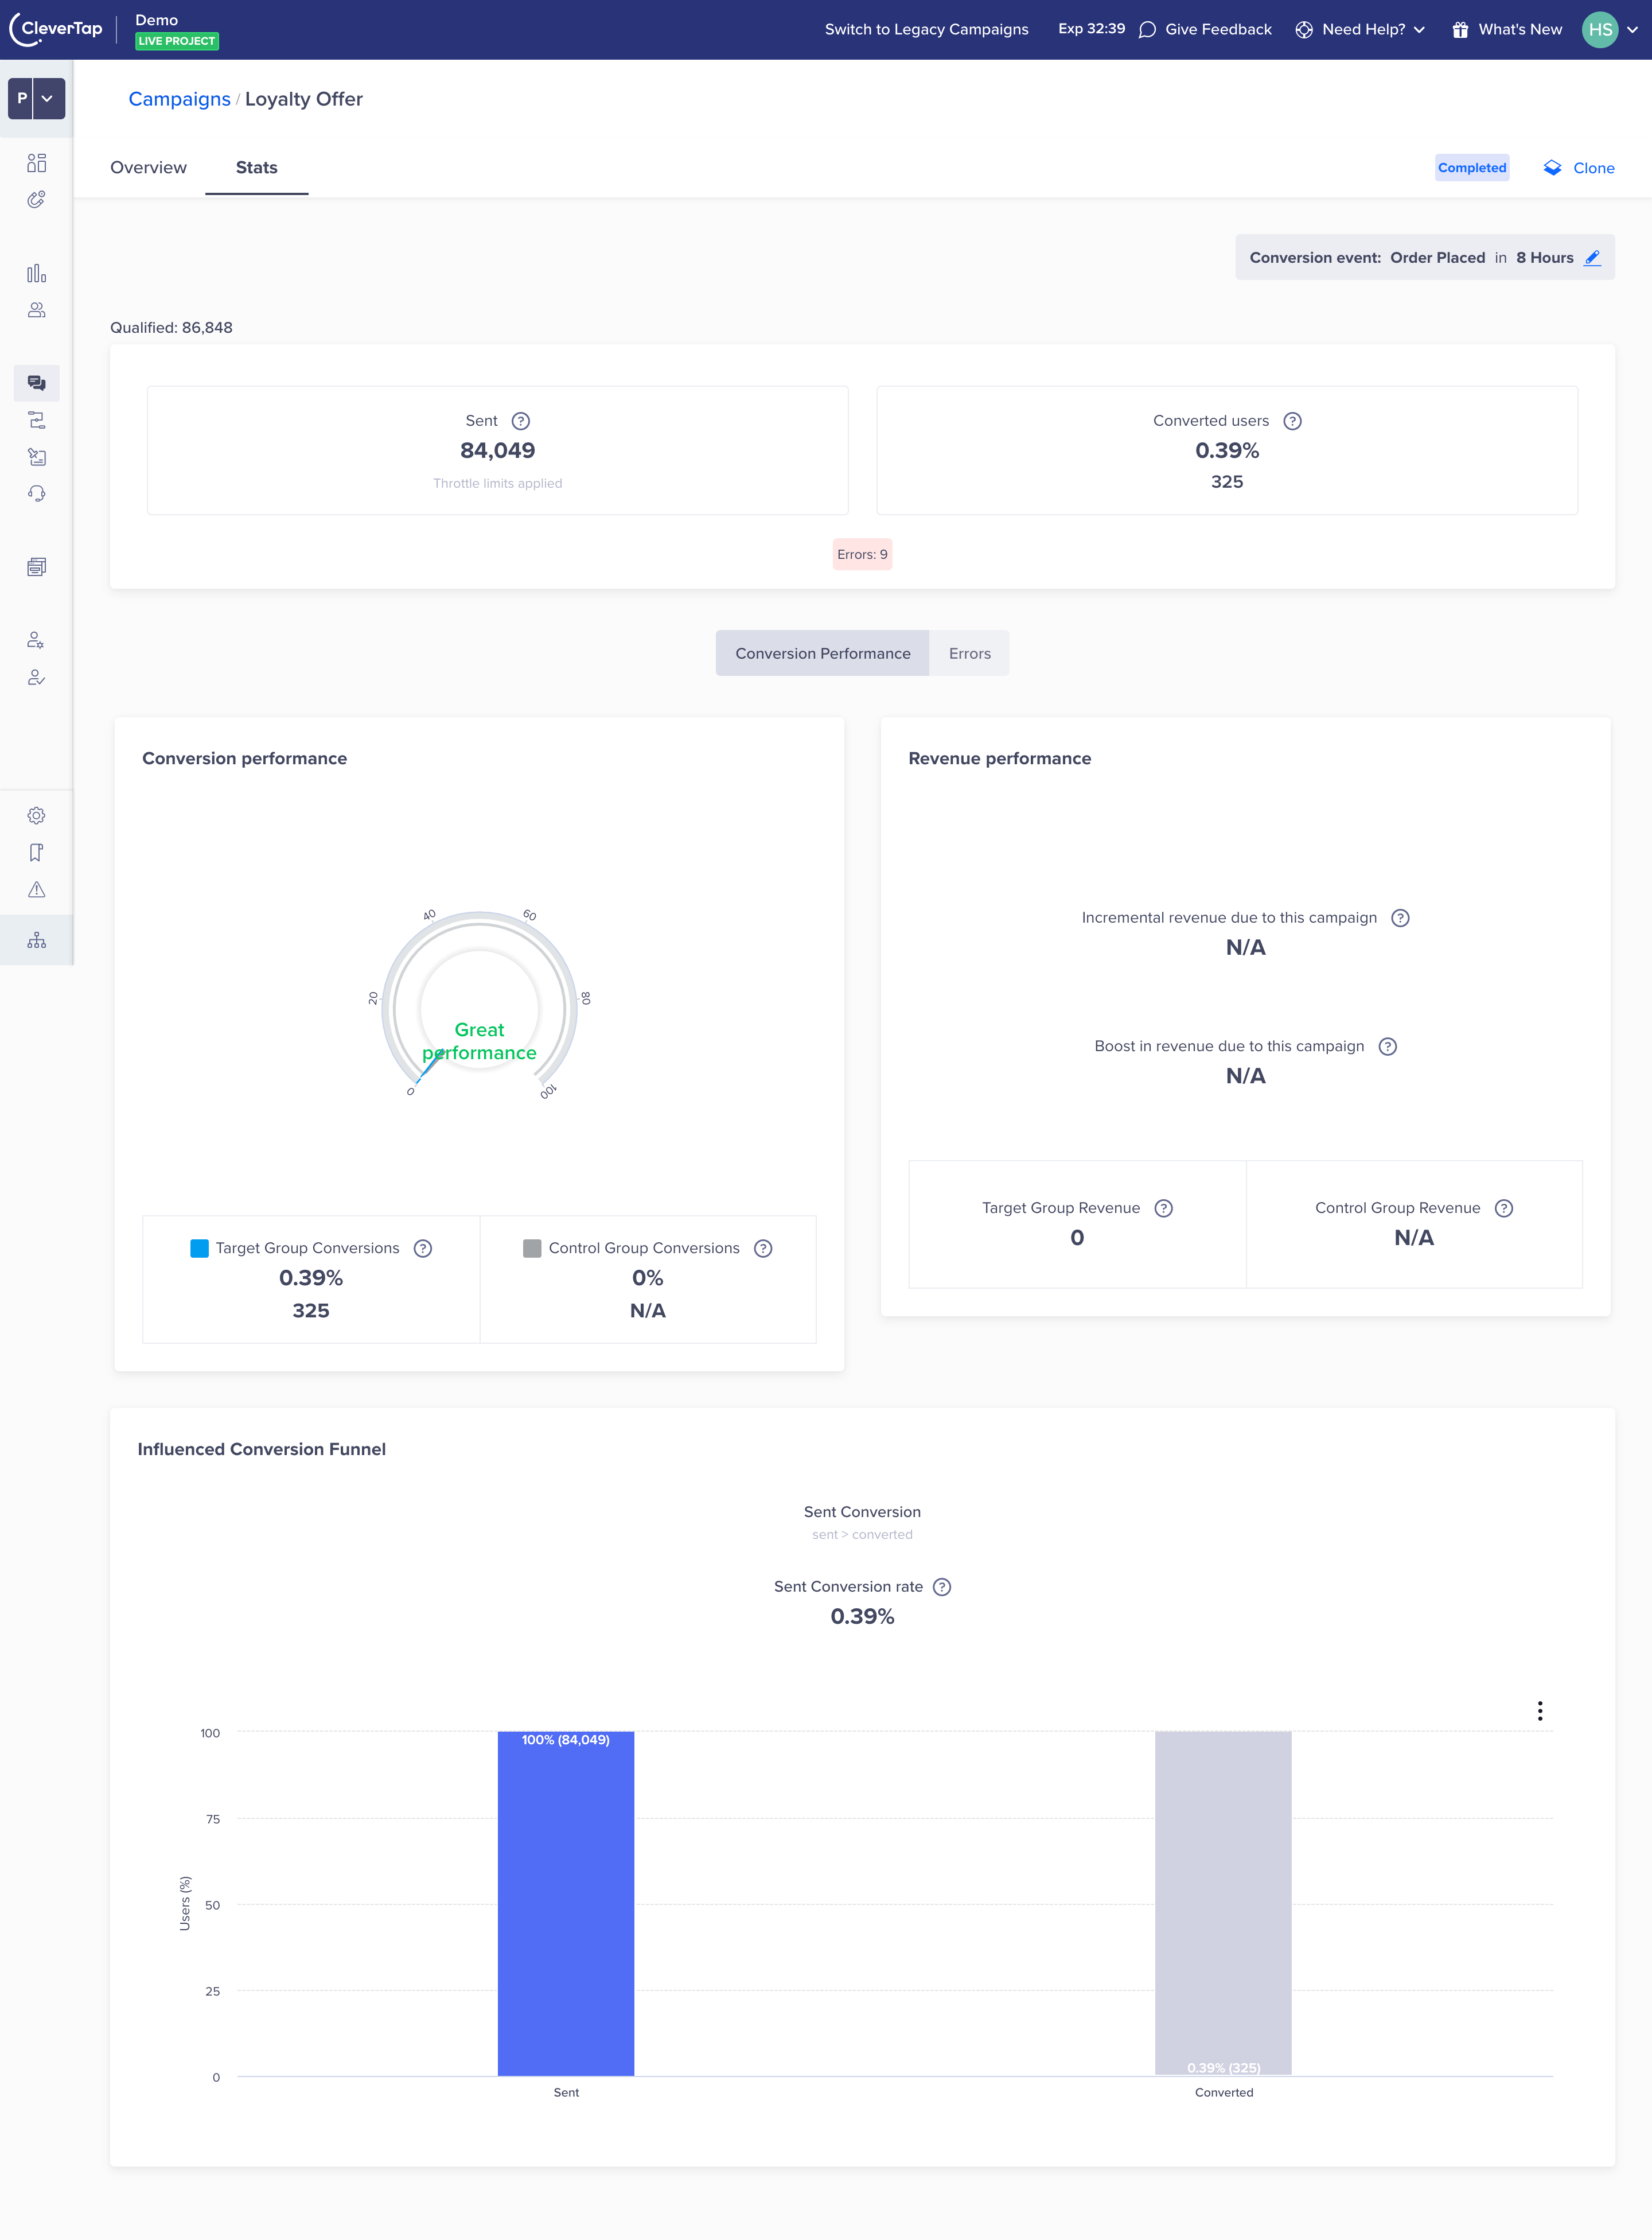Edit conversion event with pencil icon

pos(1592,258)
